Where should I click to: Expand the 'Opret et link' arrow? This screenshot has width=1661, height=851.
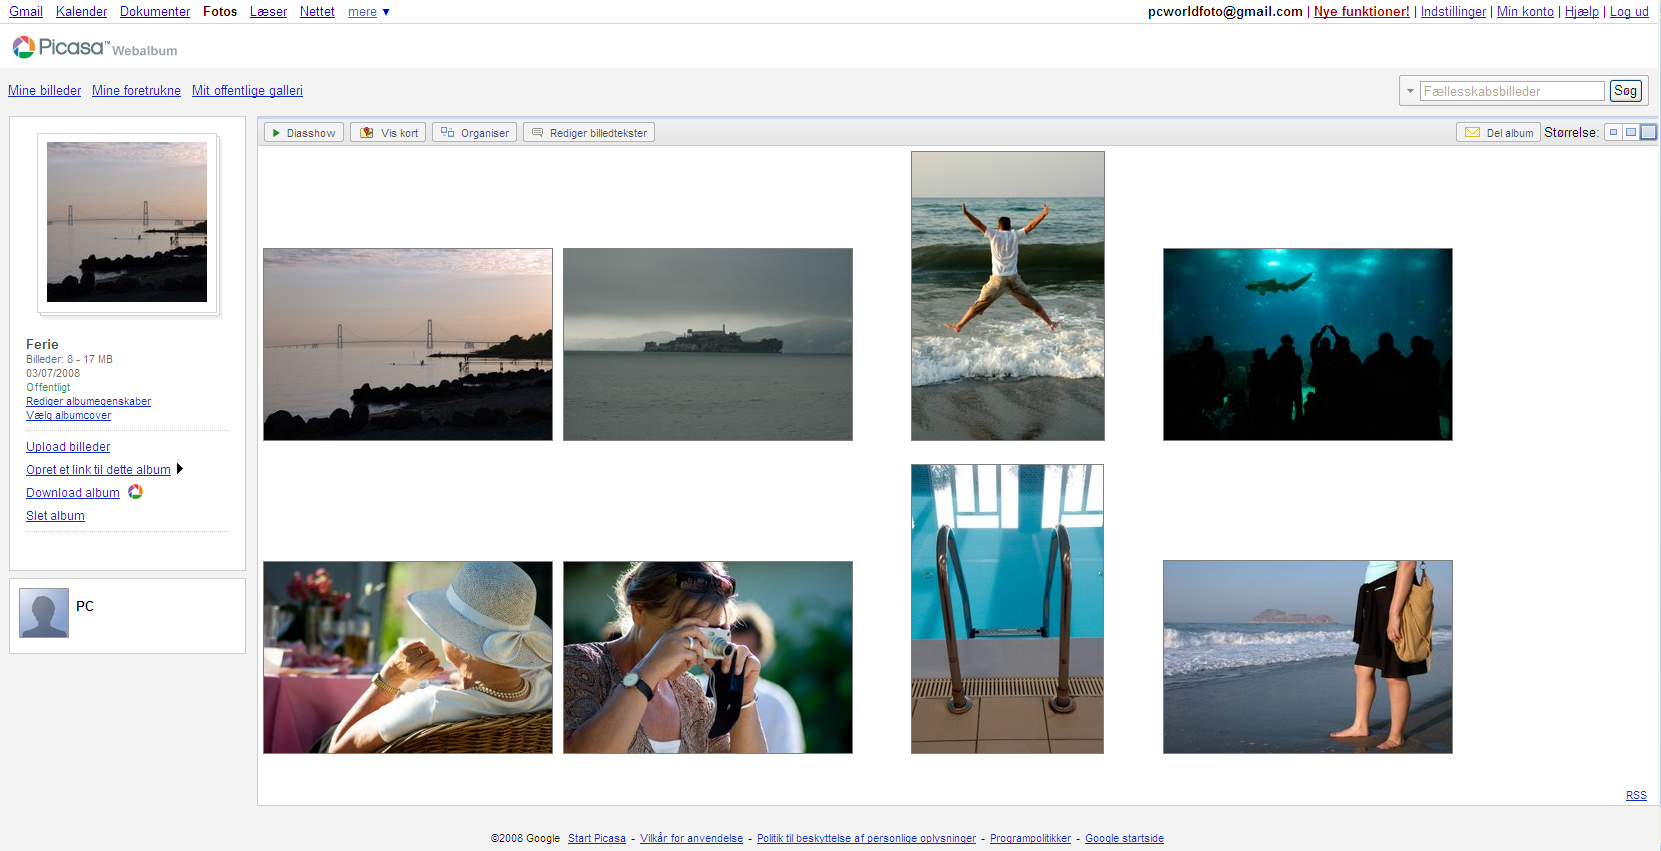[x=180, y=469]
